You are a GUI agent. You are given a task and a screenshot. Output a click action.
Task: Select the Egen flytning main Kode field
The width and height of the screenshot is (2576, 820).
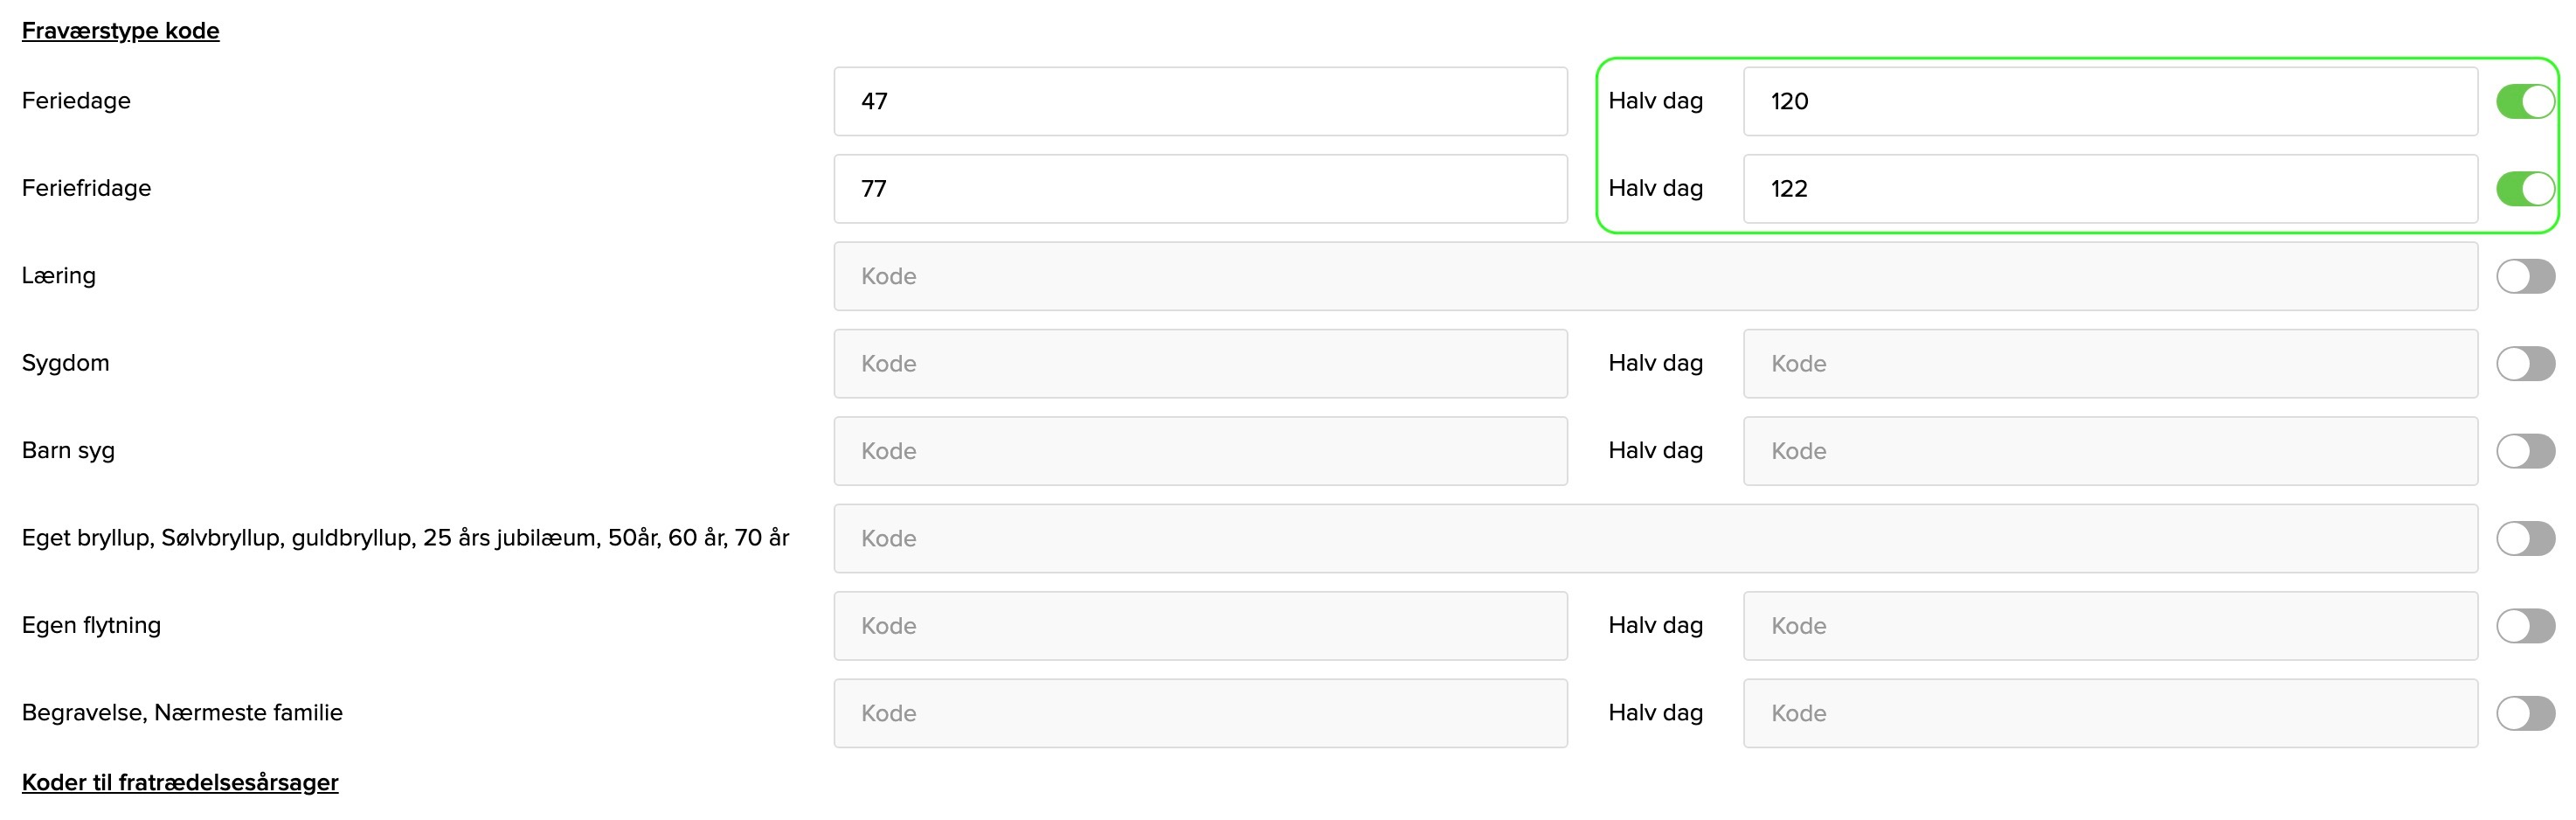click(x=1200, y=626)
